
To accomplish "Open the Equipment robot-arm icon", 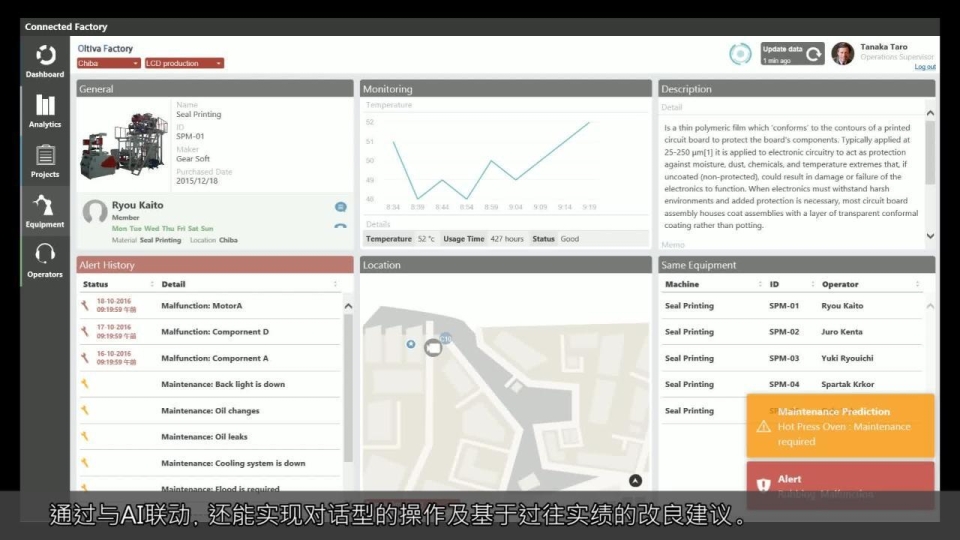I will pos(44,205).
